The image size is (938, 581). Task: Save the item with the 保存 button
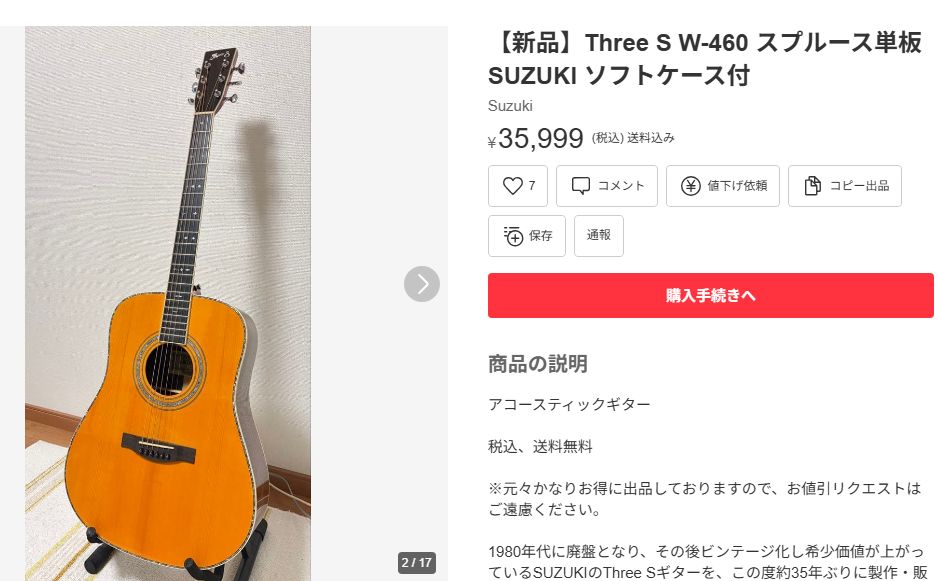(x=526, y=236)
